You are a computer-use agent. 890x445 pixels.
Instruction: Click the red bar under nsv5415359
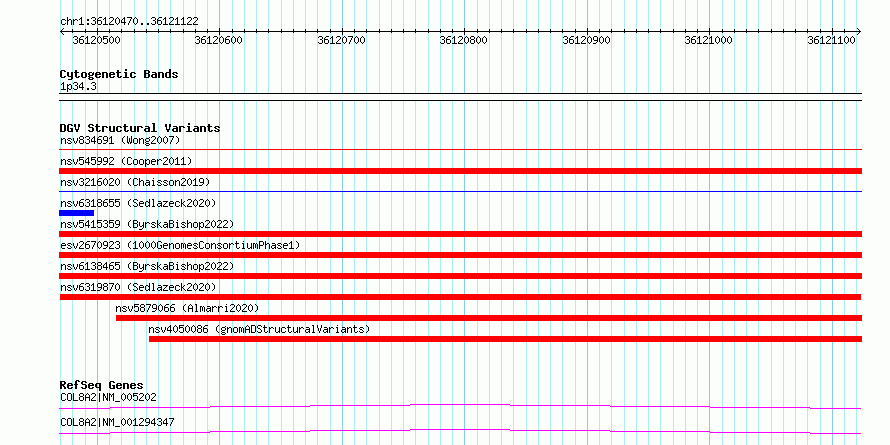[x=460, y=234]
